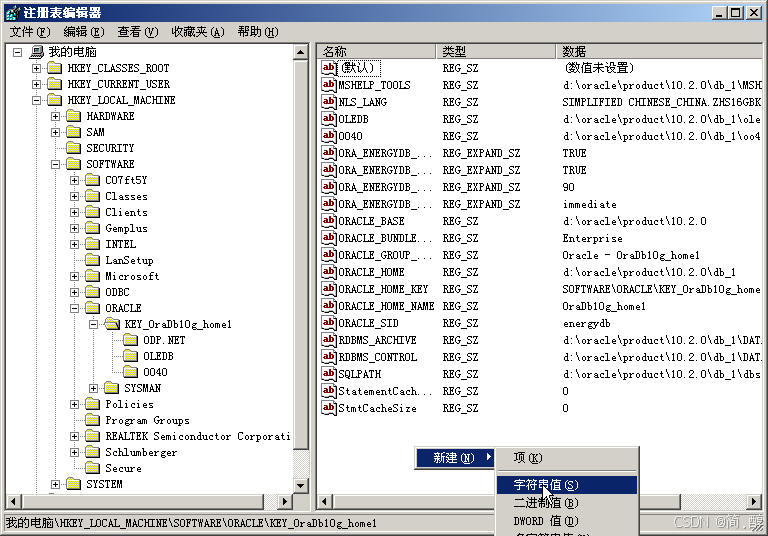Click the ab icon of the default value
Image resolution: width=768 pixels, height=536 pixels.
tap(329, 67)
